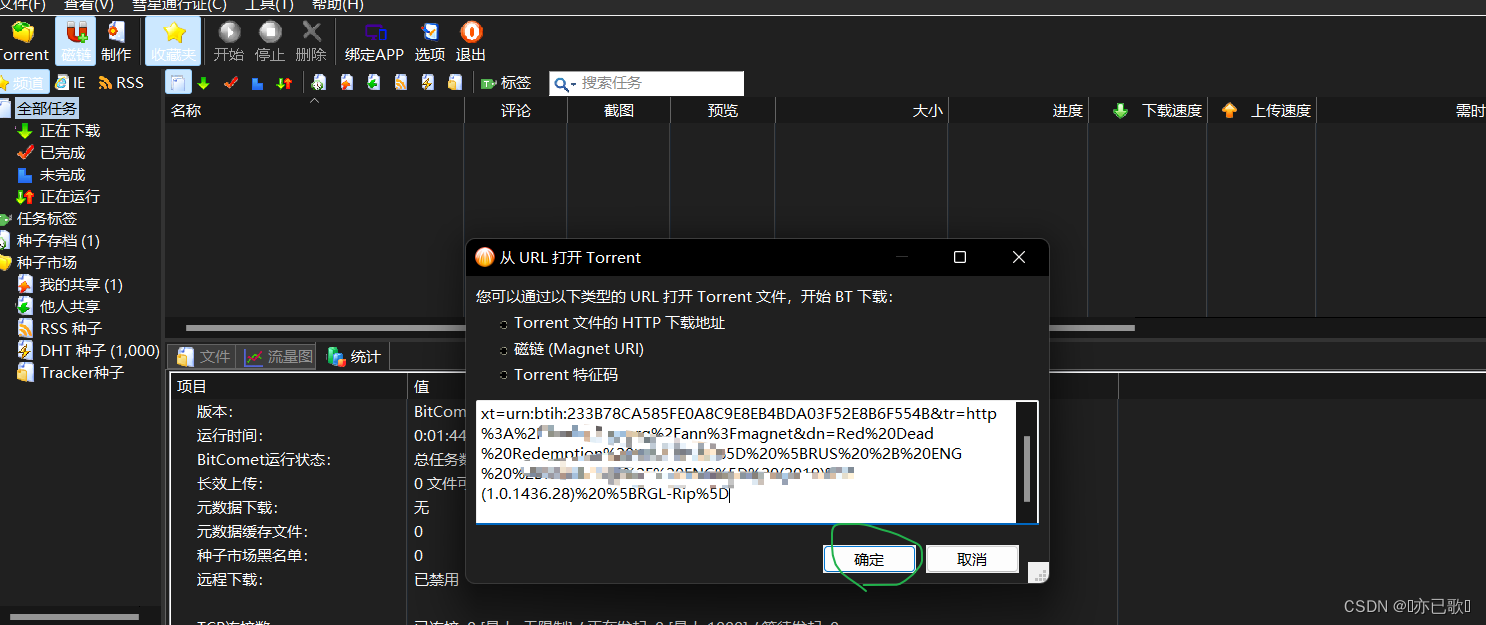Open others' shares green-arrow icon in small toolbar
The image size is (1486, 625).
373,83
